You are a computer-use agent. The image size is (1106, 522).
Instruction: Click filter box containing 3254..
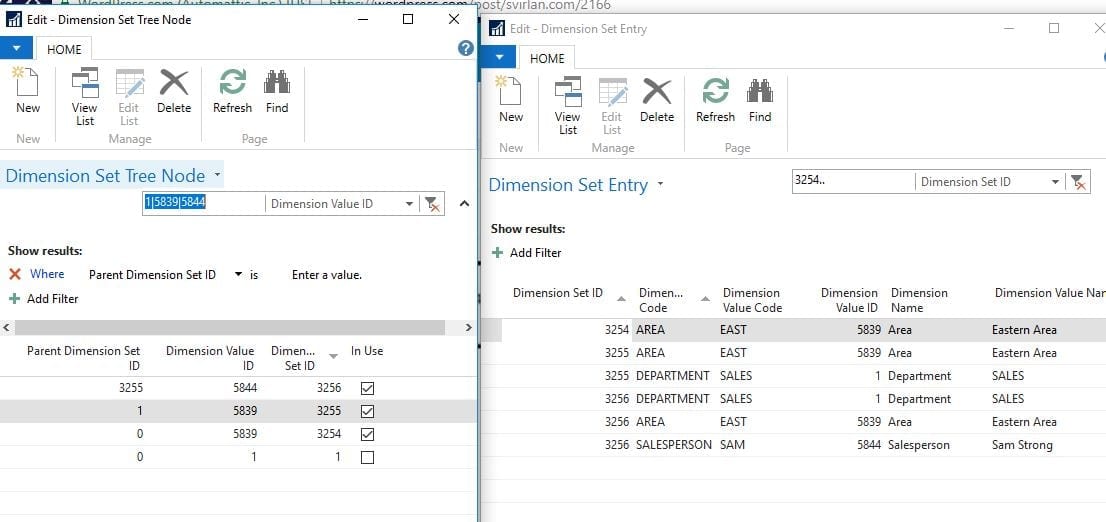tap(853, 181)
